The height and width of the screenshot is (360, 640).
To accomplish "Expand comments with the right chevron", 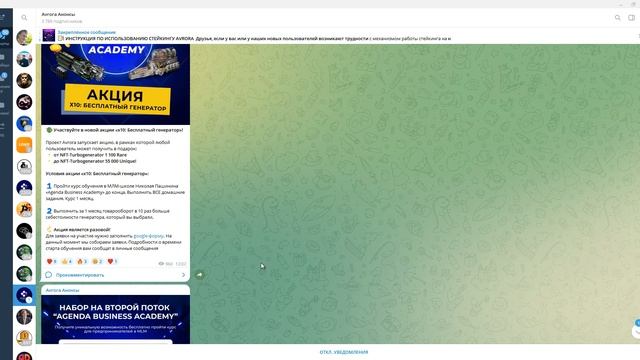I will 183,275.
